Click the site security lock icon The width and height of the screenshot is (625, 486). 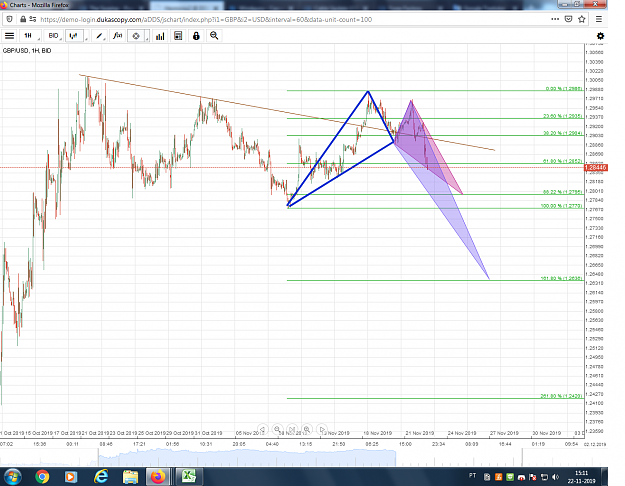[x=23, y=19]
